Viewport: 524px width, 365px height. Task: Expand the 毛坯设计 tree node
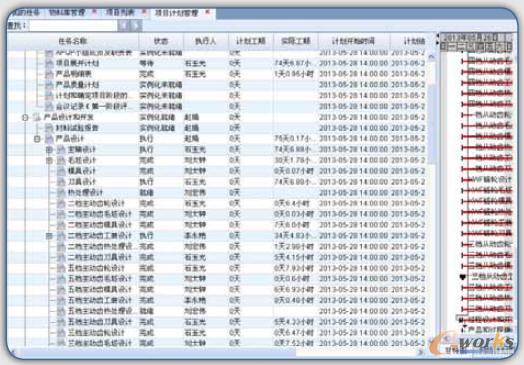49,160
